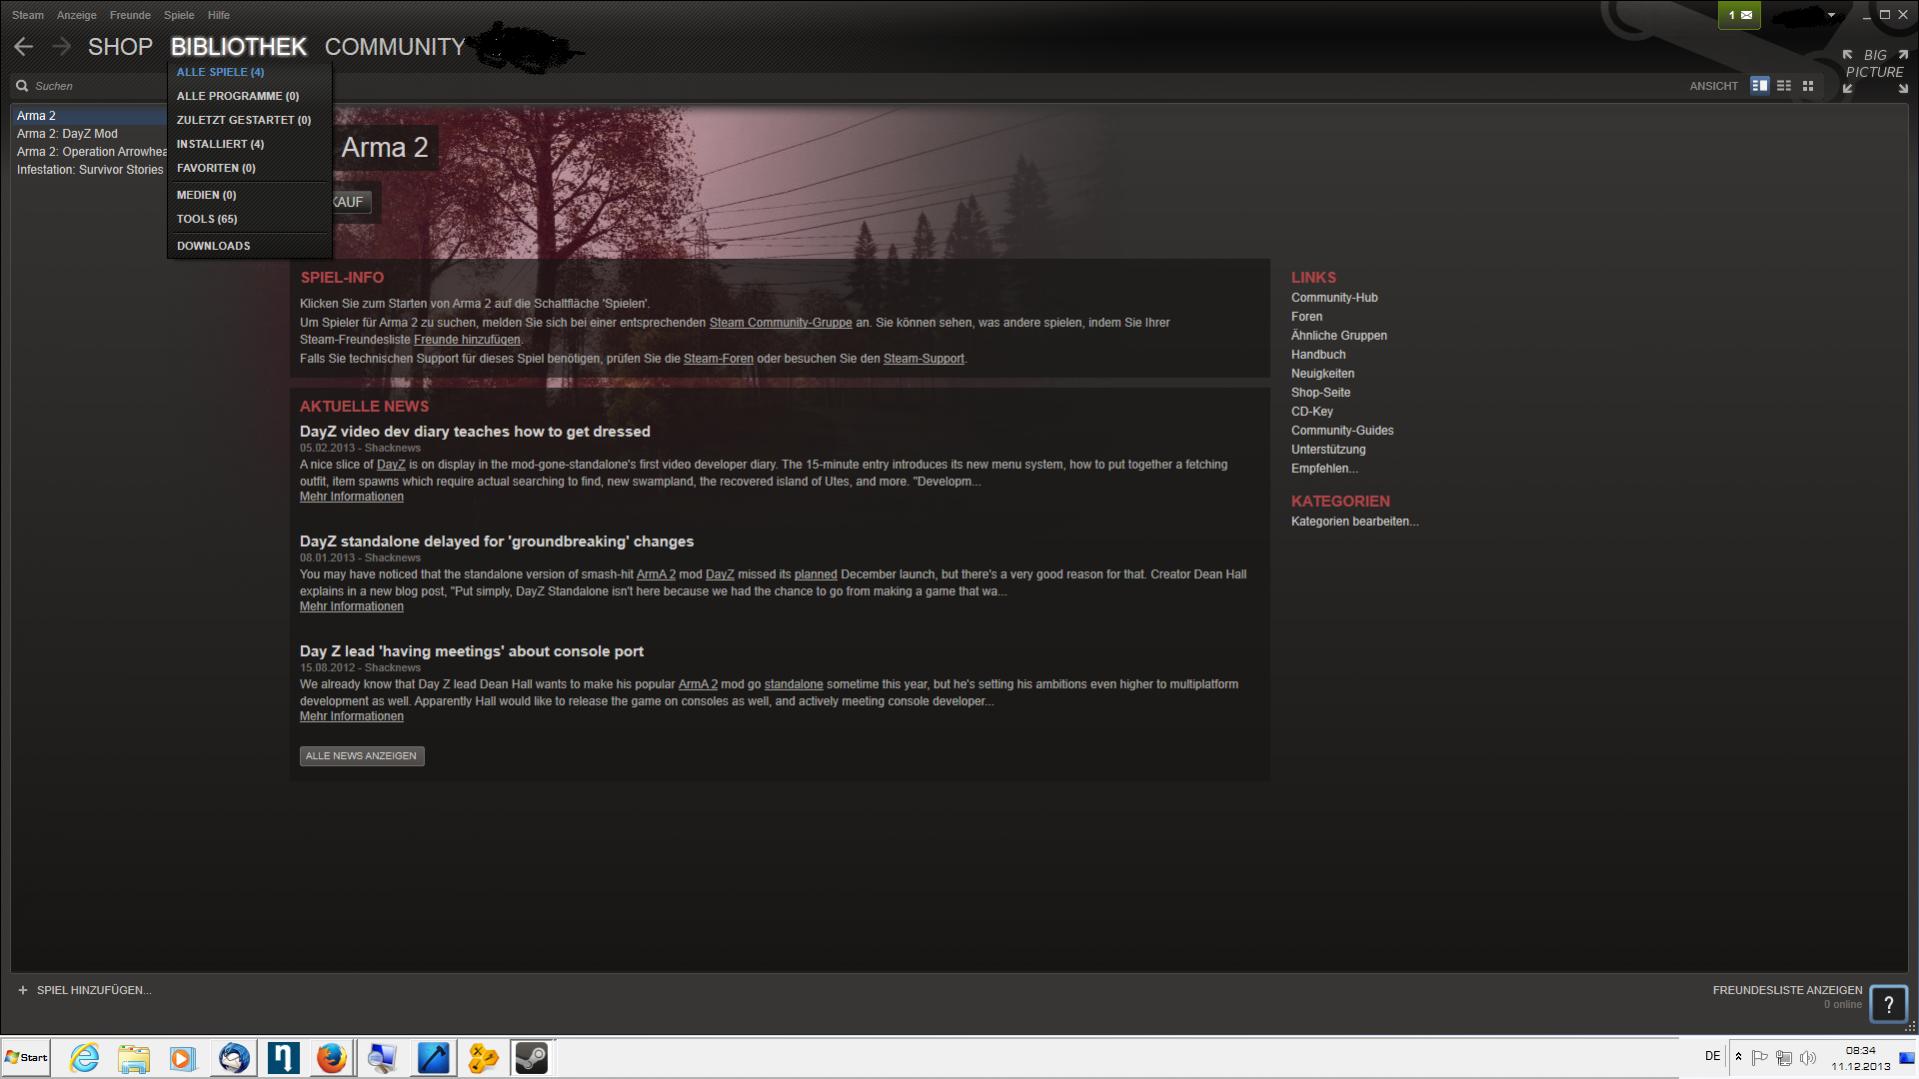Click the network tray icon
Screen dimensions: 1919x1079
click(x=1783, y=1058)
